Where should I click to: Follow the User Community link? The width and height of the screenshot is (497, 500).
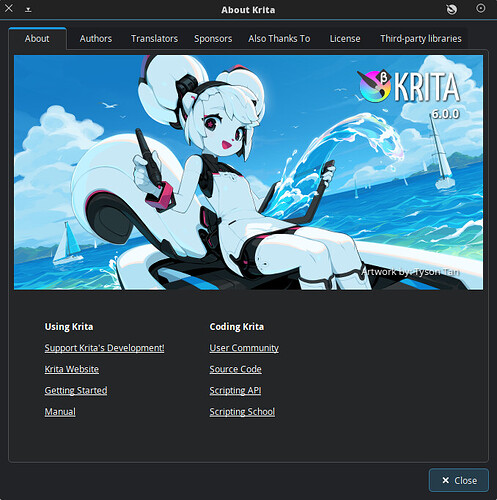click(244, 348)
